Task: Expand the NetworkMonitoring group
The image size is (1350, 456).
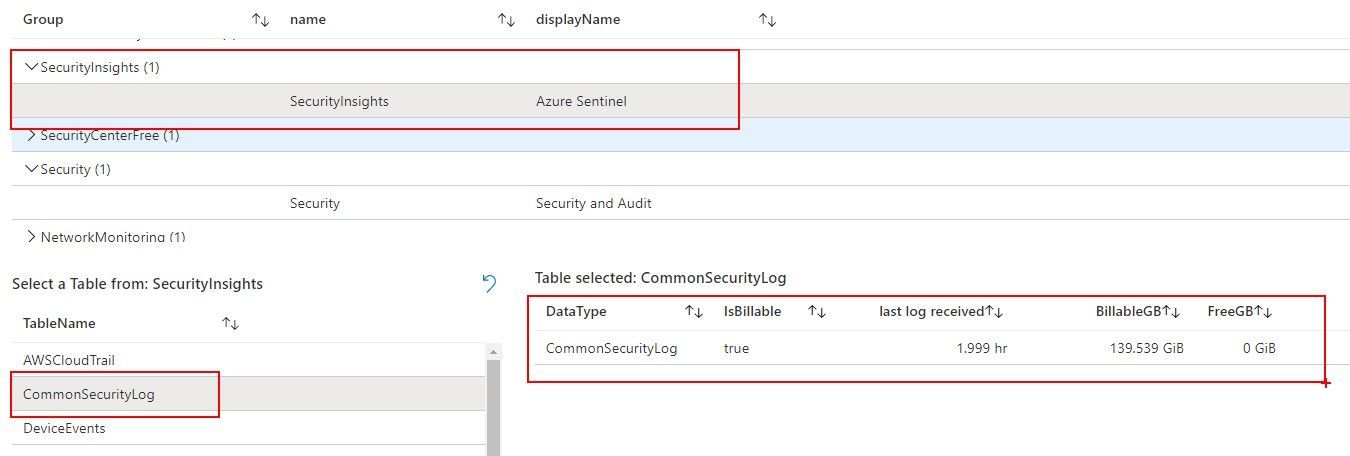Action: pos(31,237)
